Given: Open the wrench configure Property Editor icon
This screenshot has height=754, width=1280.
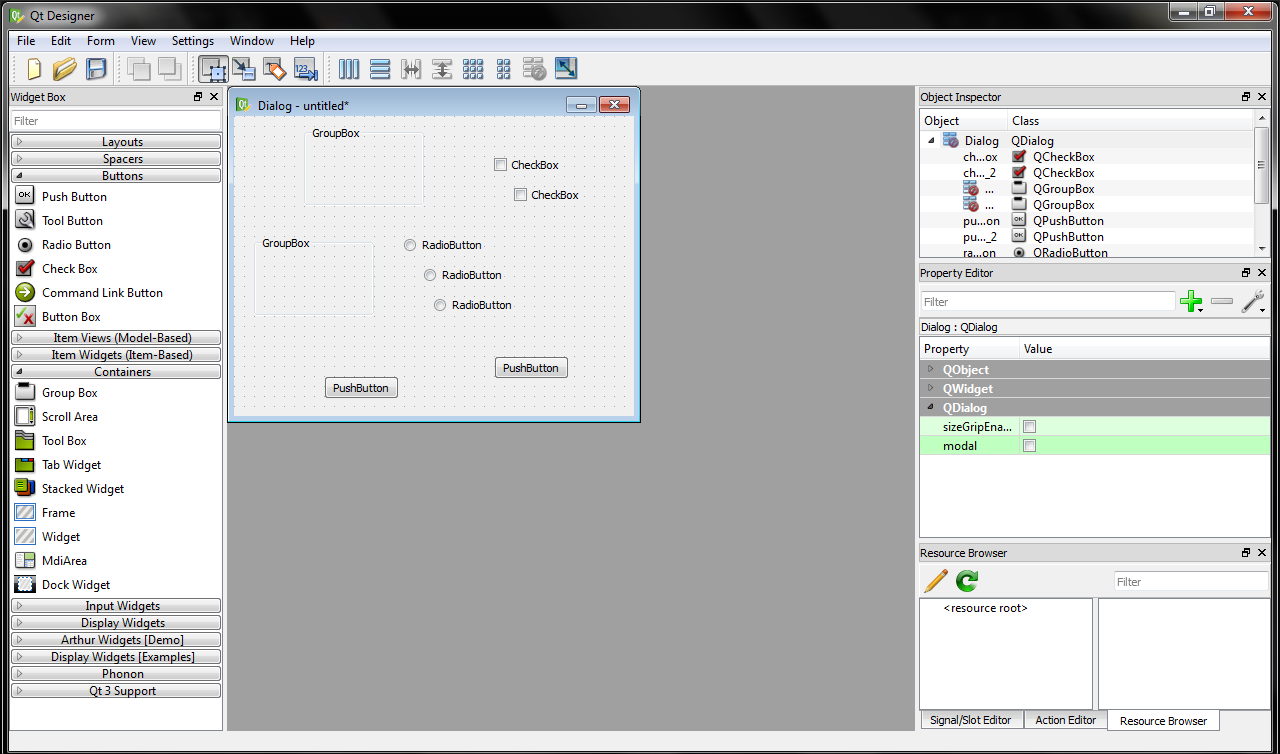Looking at the screenshot, I should click(1253, 301).
